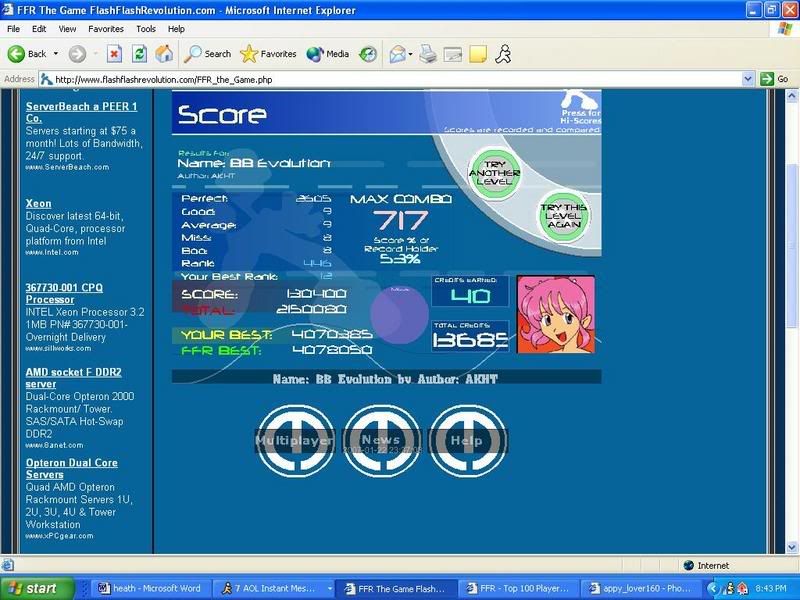Image resolution: width=800 pixels, height=600 pixels.
Task: Open the Xeon ad link
Action: pos(38,203)
